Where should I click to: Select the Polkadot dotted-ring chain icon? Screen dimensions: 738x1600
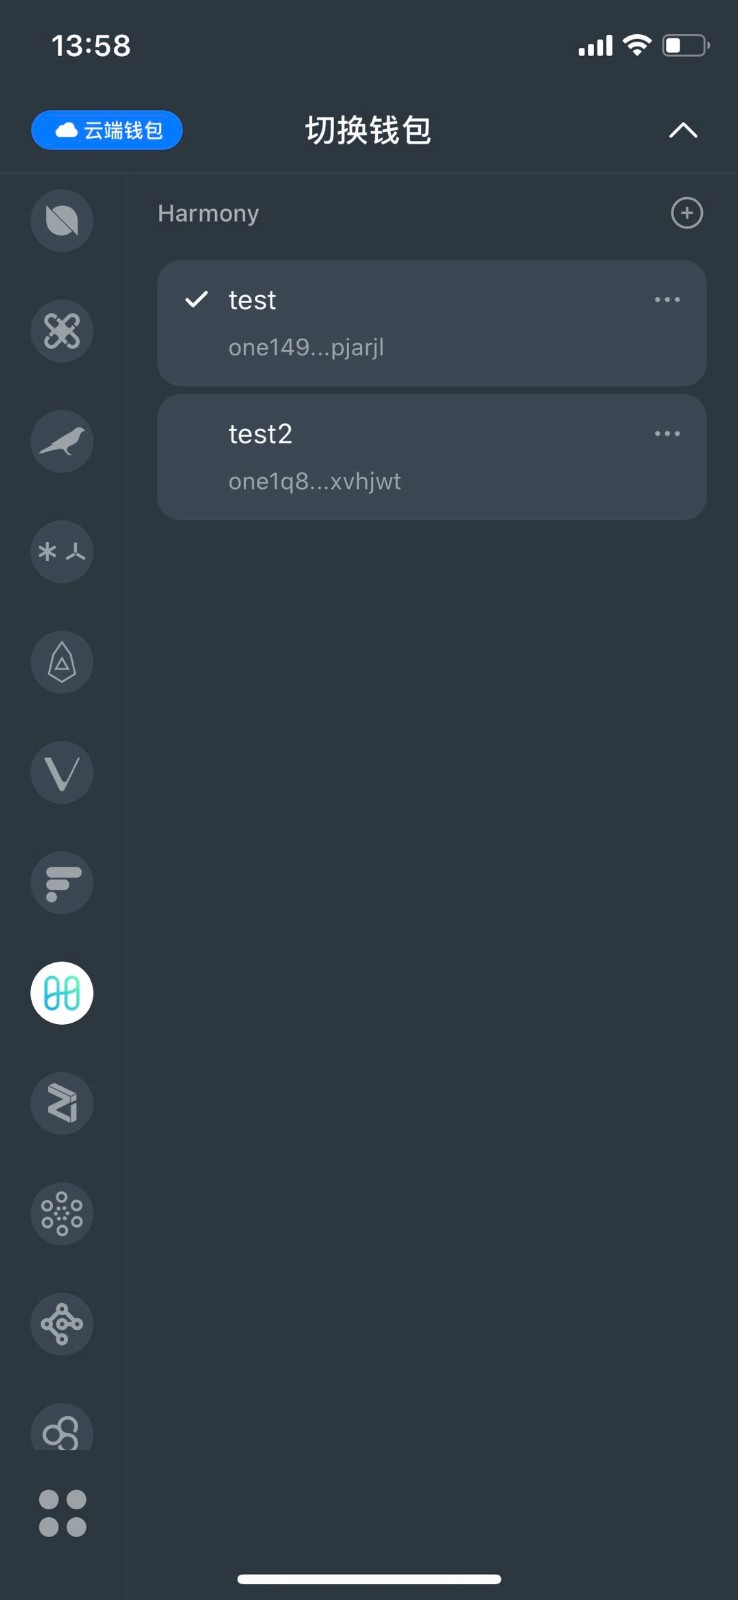click(x=62, y=1213)
